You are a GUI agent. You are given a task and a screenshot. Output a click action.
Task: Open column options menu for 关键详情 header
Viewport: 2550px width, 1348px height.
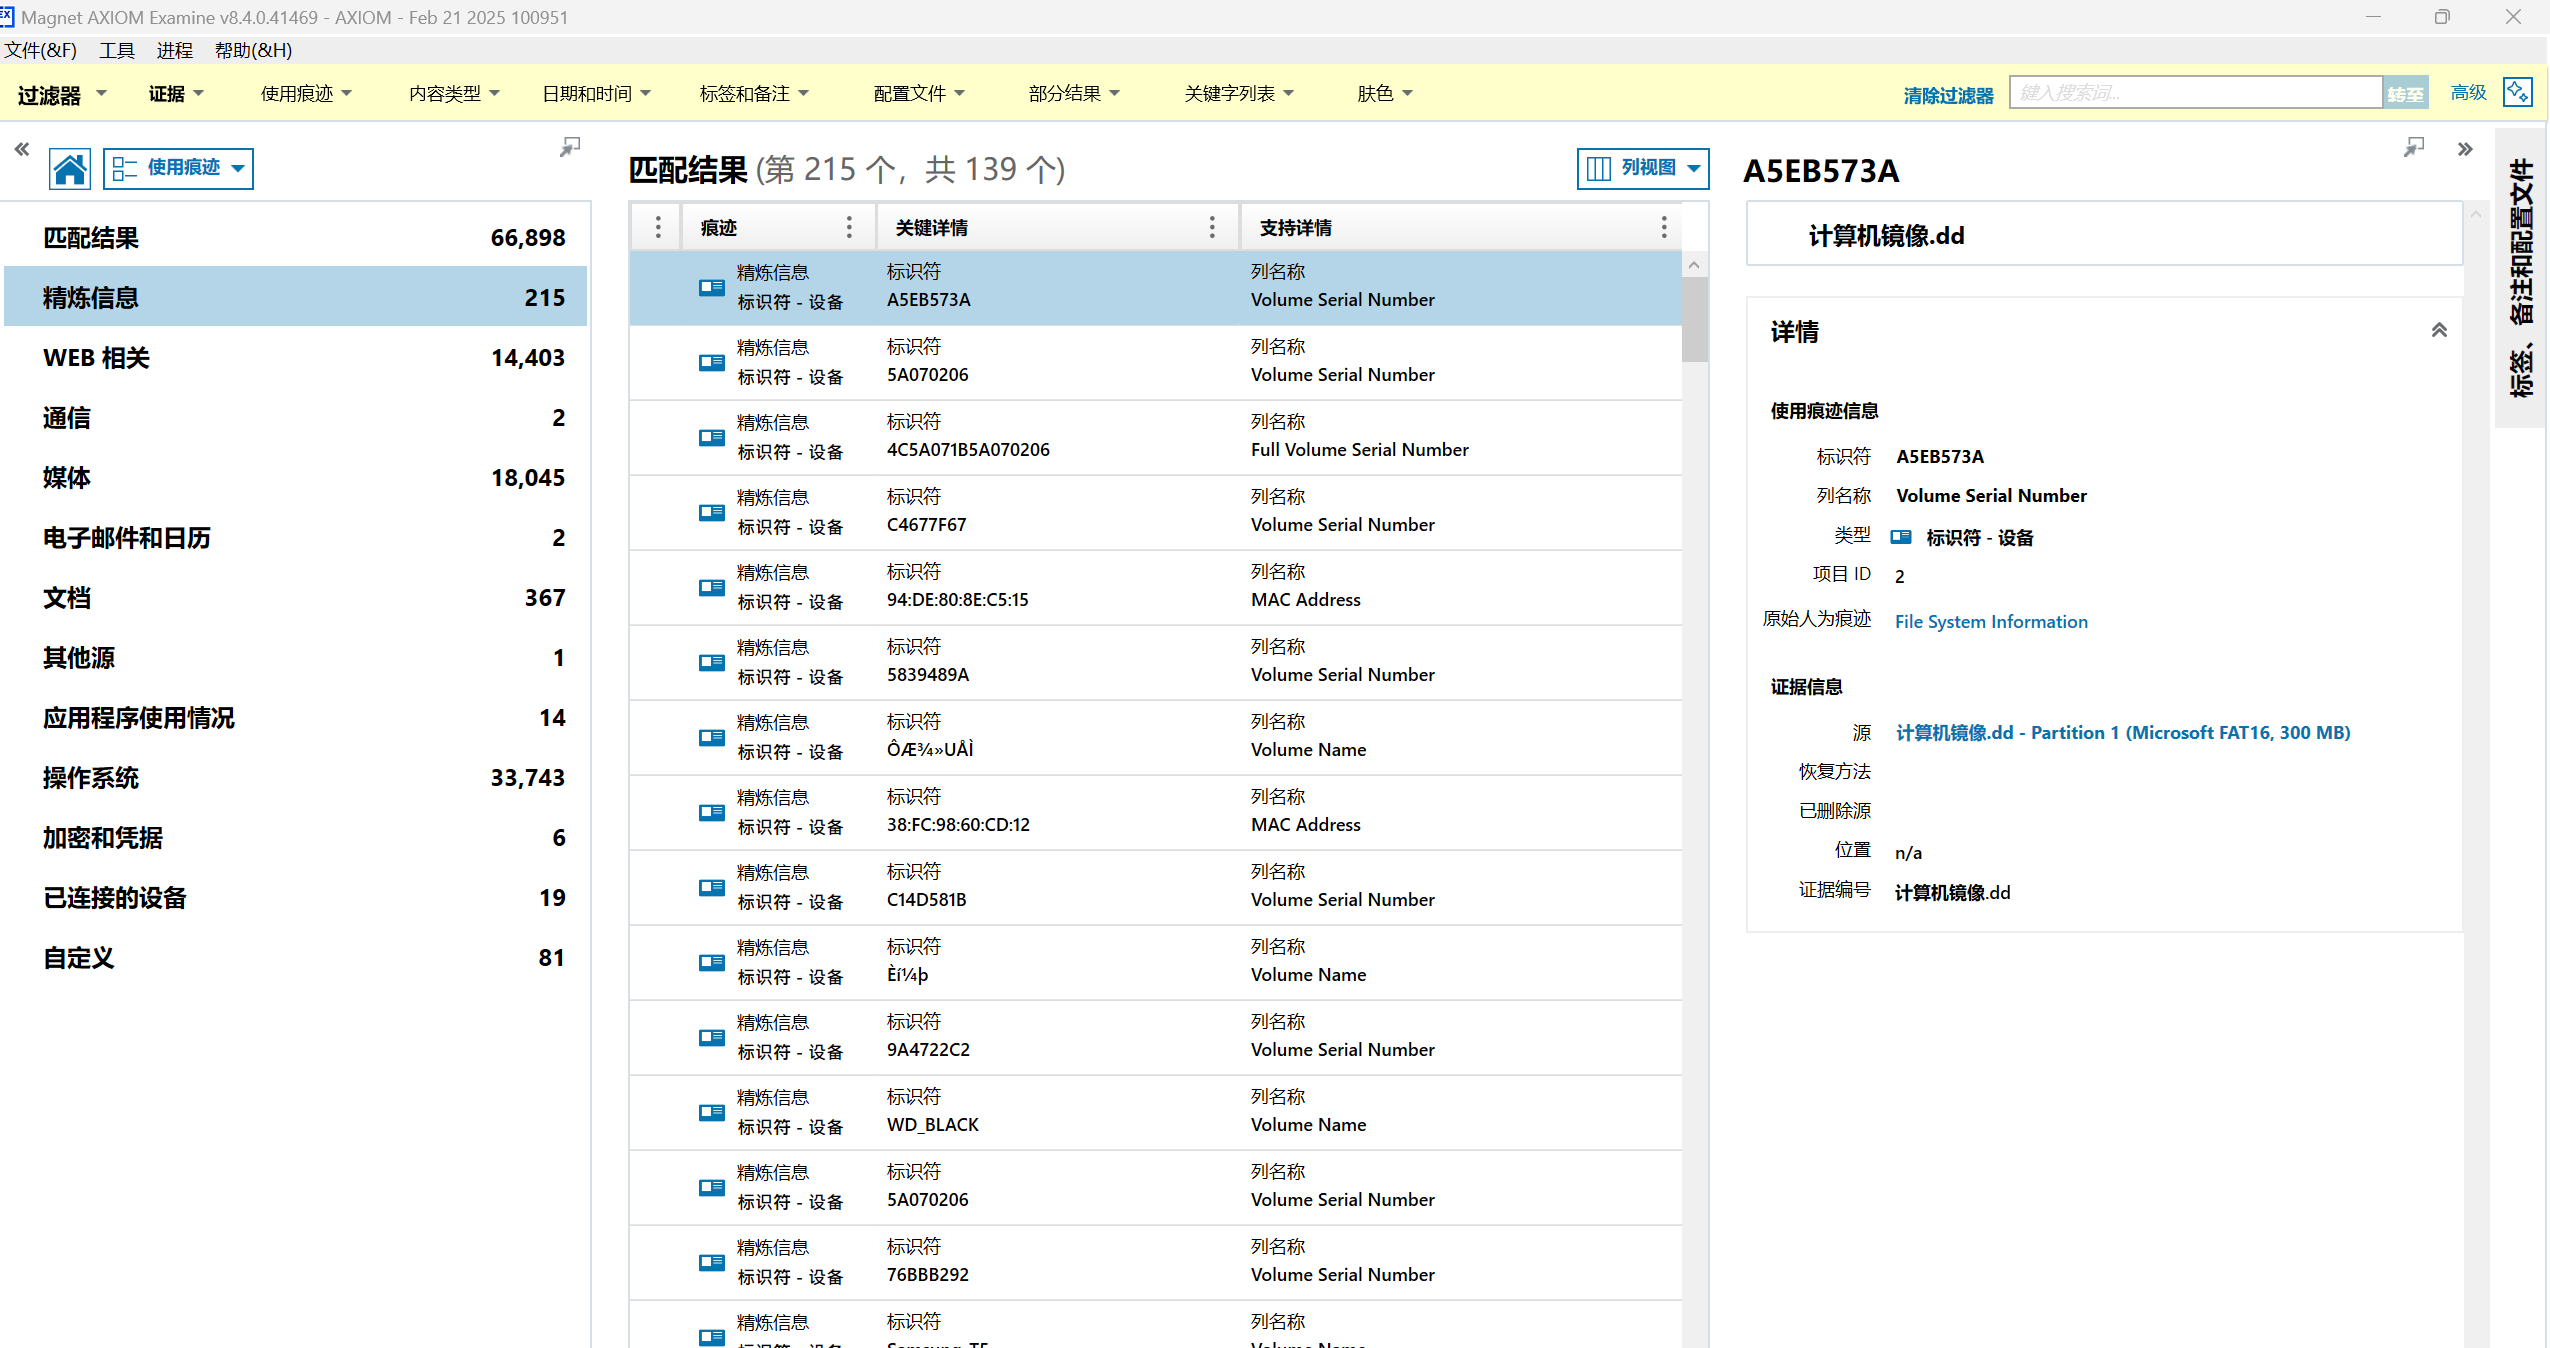pos(1212,227)
